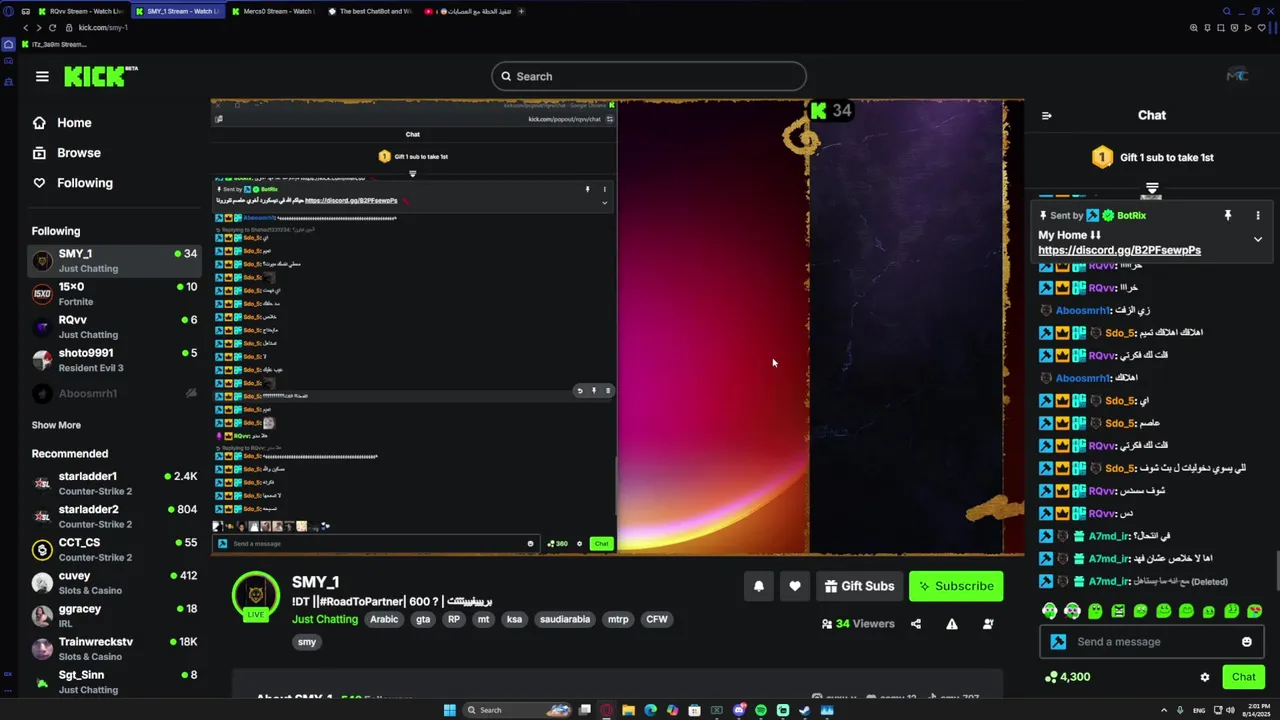Screen dimensions: 1280x720
Task: Open the CCT_CS recommended channel
Action: click(114, 550)
